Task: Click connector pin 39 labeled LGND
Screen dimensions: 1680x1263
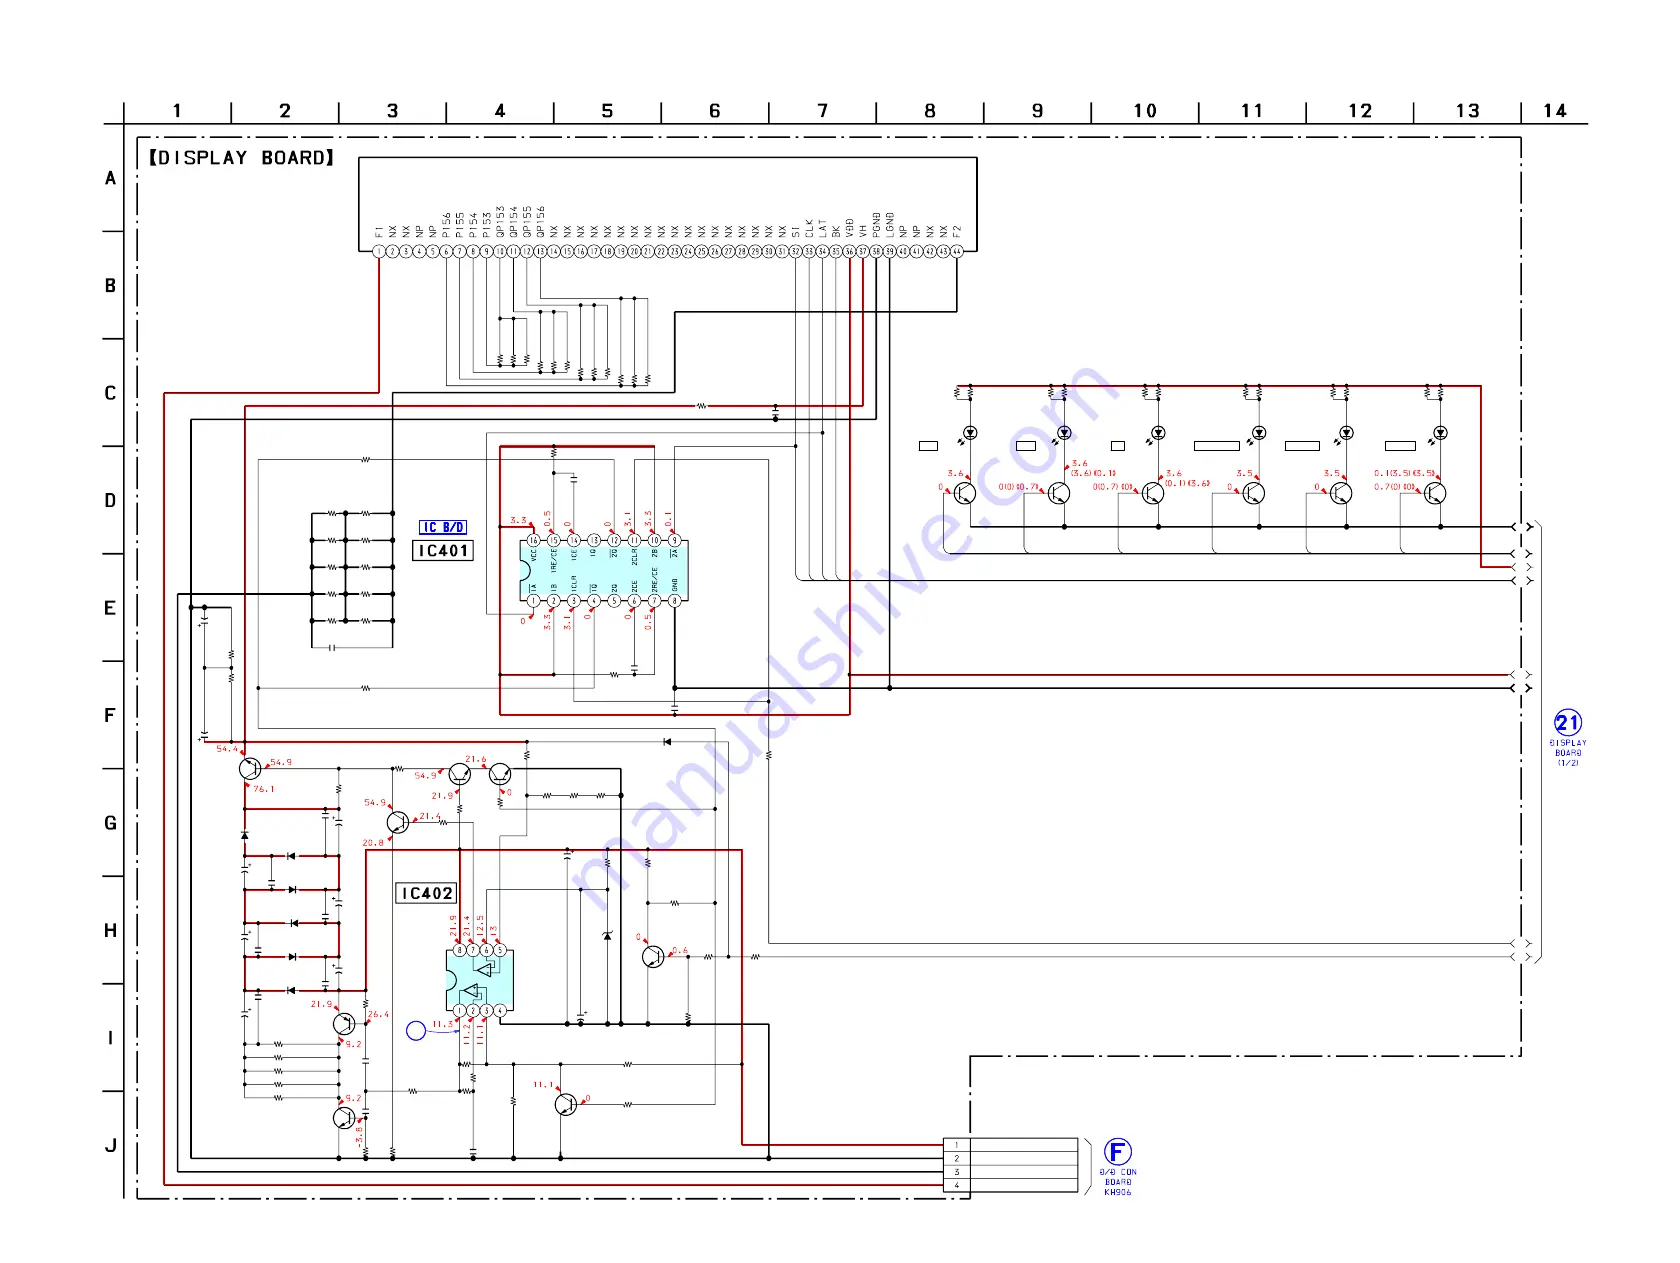Action: pyautogui.click(x=890, y=251)
